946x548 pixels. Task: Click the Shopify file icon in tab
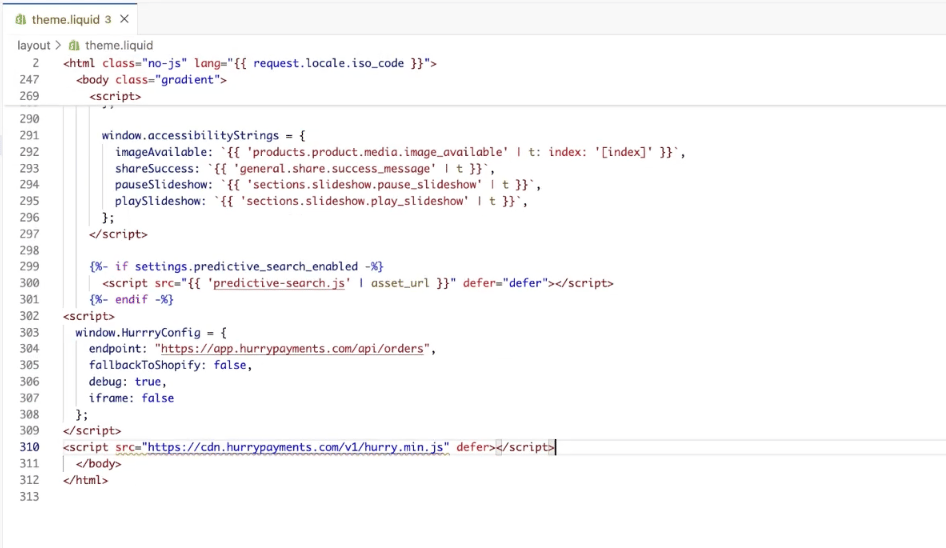coord(21,19)
